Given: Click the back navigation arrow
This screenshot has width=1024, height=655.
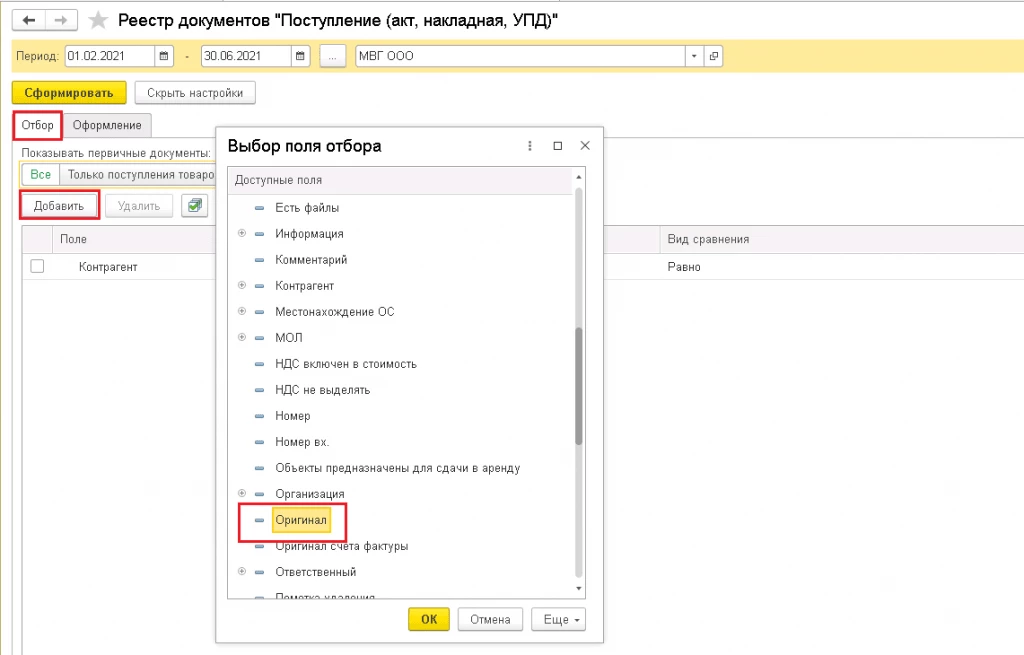Looking at the screenshot, I should (x=29, y=20).
